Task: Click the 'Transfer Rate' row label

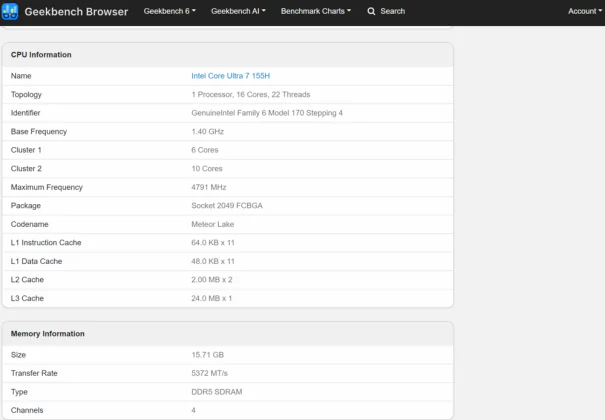Action: [x=34, y=373]
